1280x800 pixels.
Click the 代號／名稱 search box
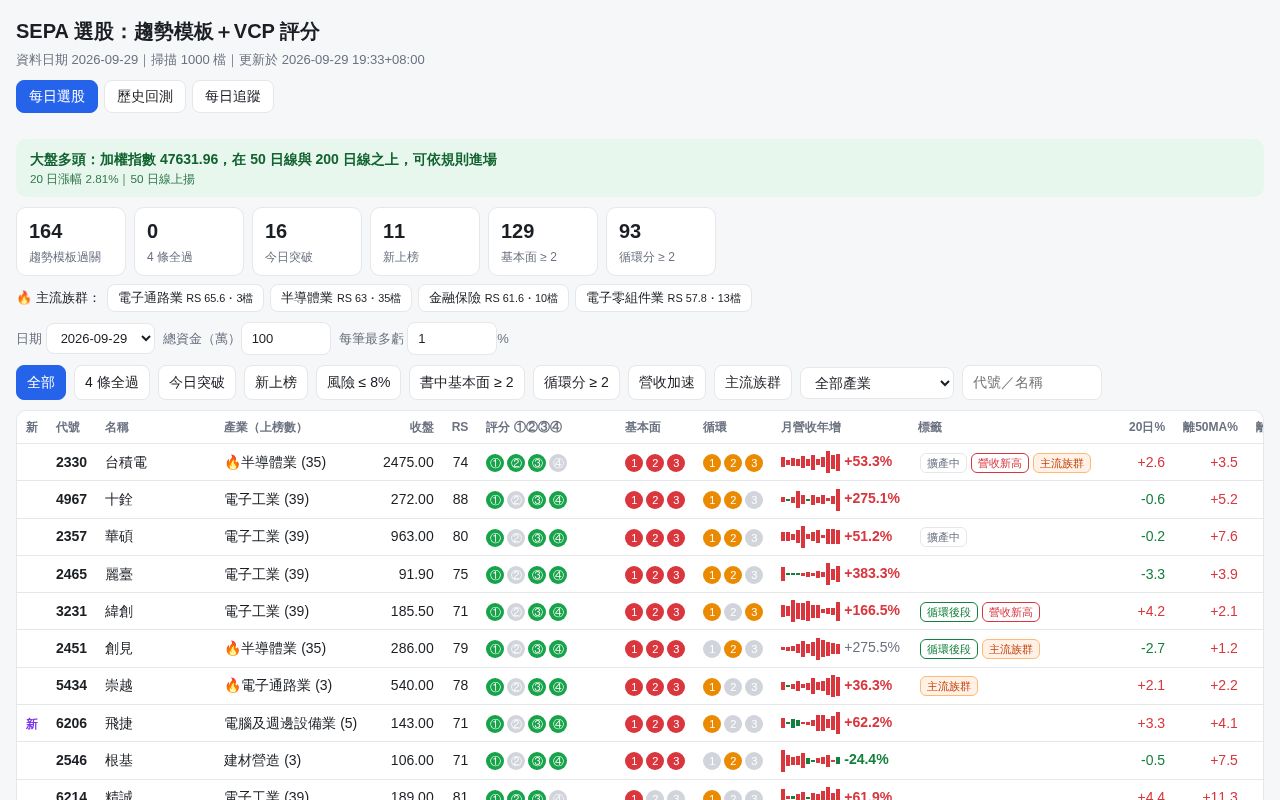tap(1032, 383)
